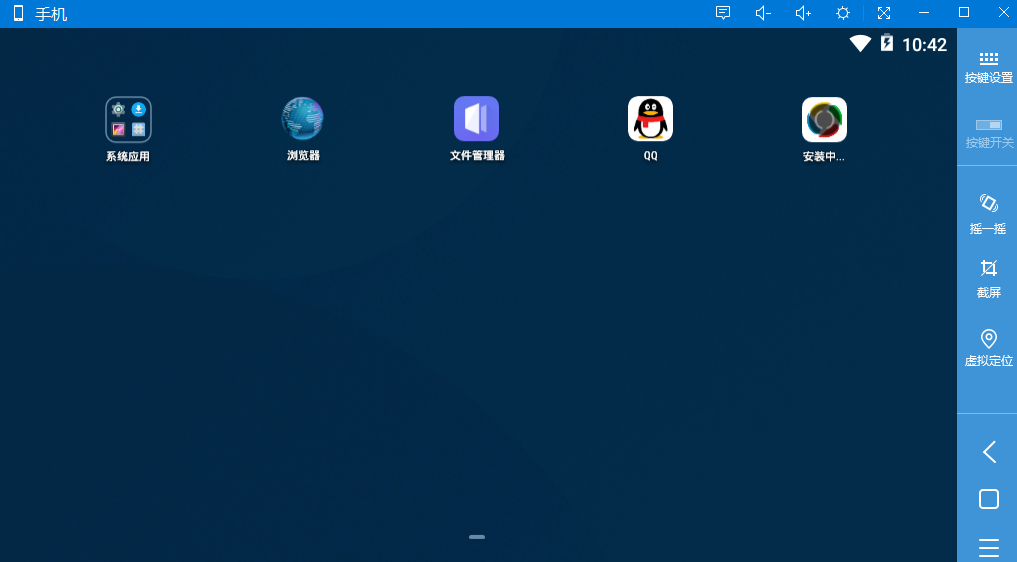
Task: Take a screenshot with 截屏
Action: click(988, 277)
